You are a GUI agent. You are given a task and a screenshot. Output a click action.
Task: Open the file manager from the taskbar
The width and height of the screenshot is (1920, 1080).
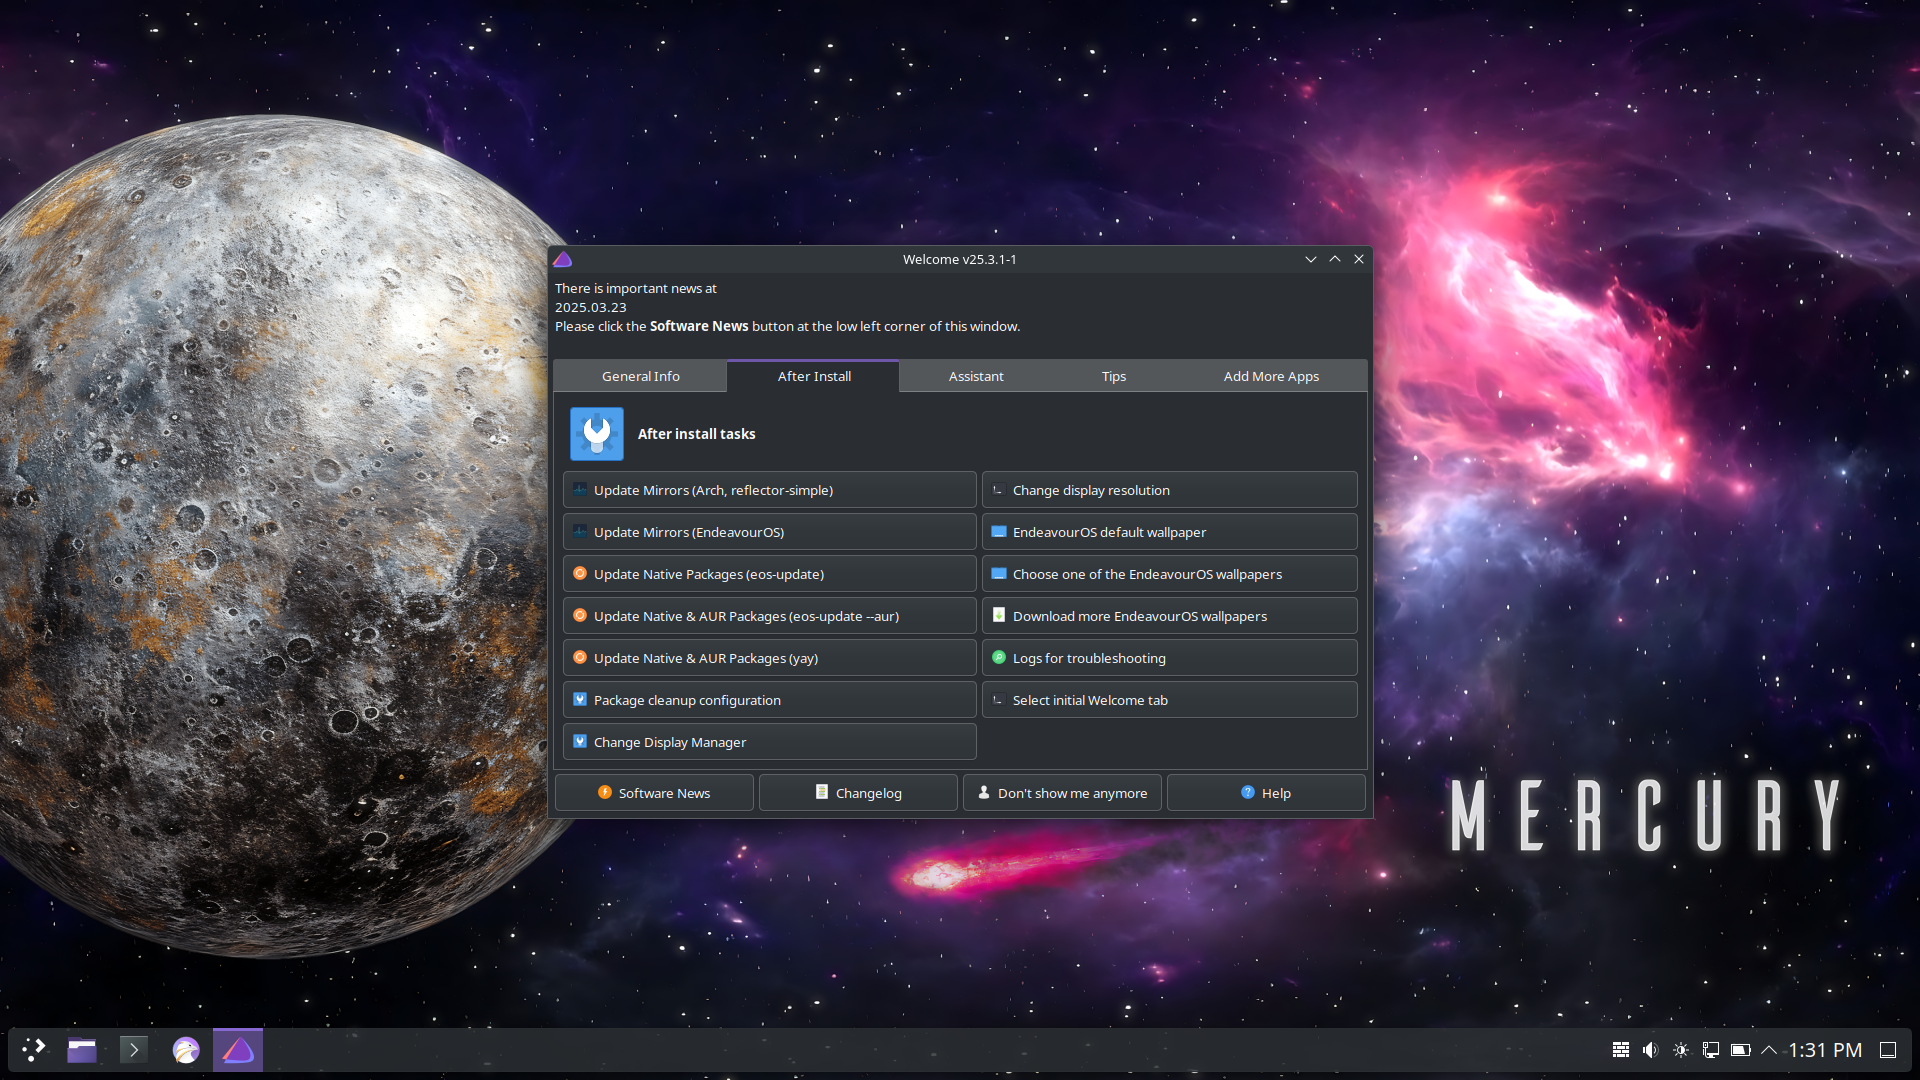click(82, 1049)
